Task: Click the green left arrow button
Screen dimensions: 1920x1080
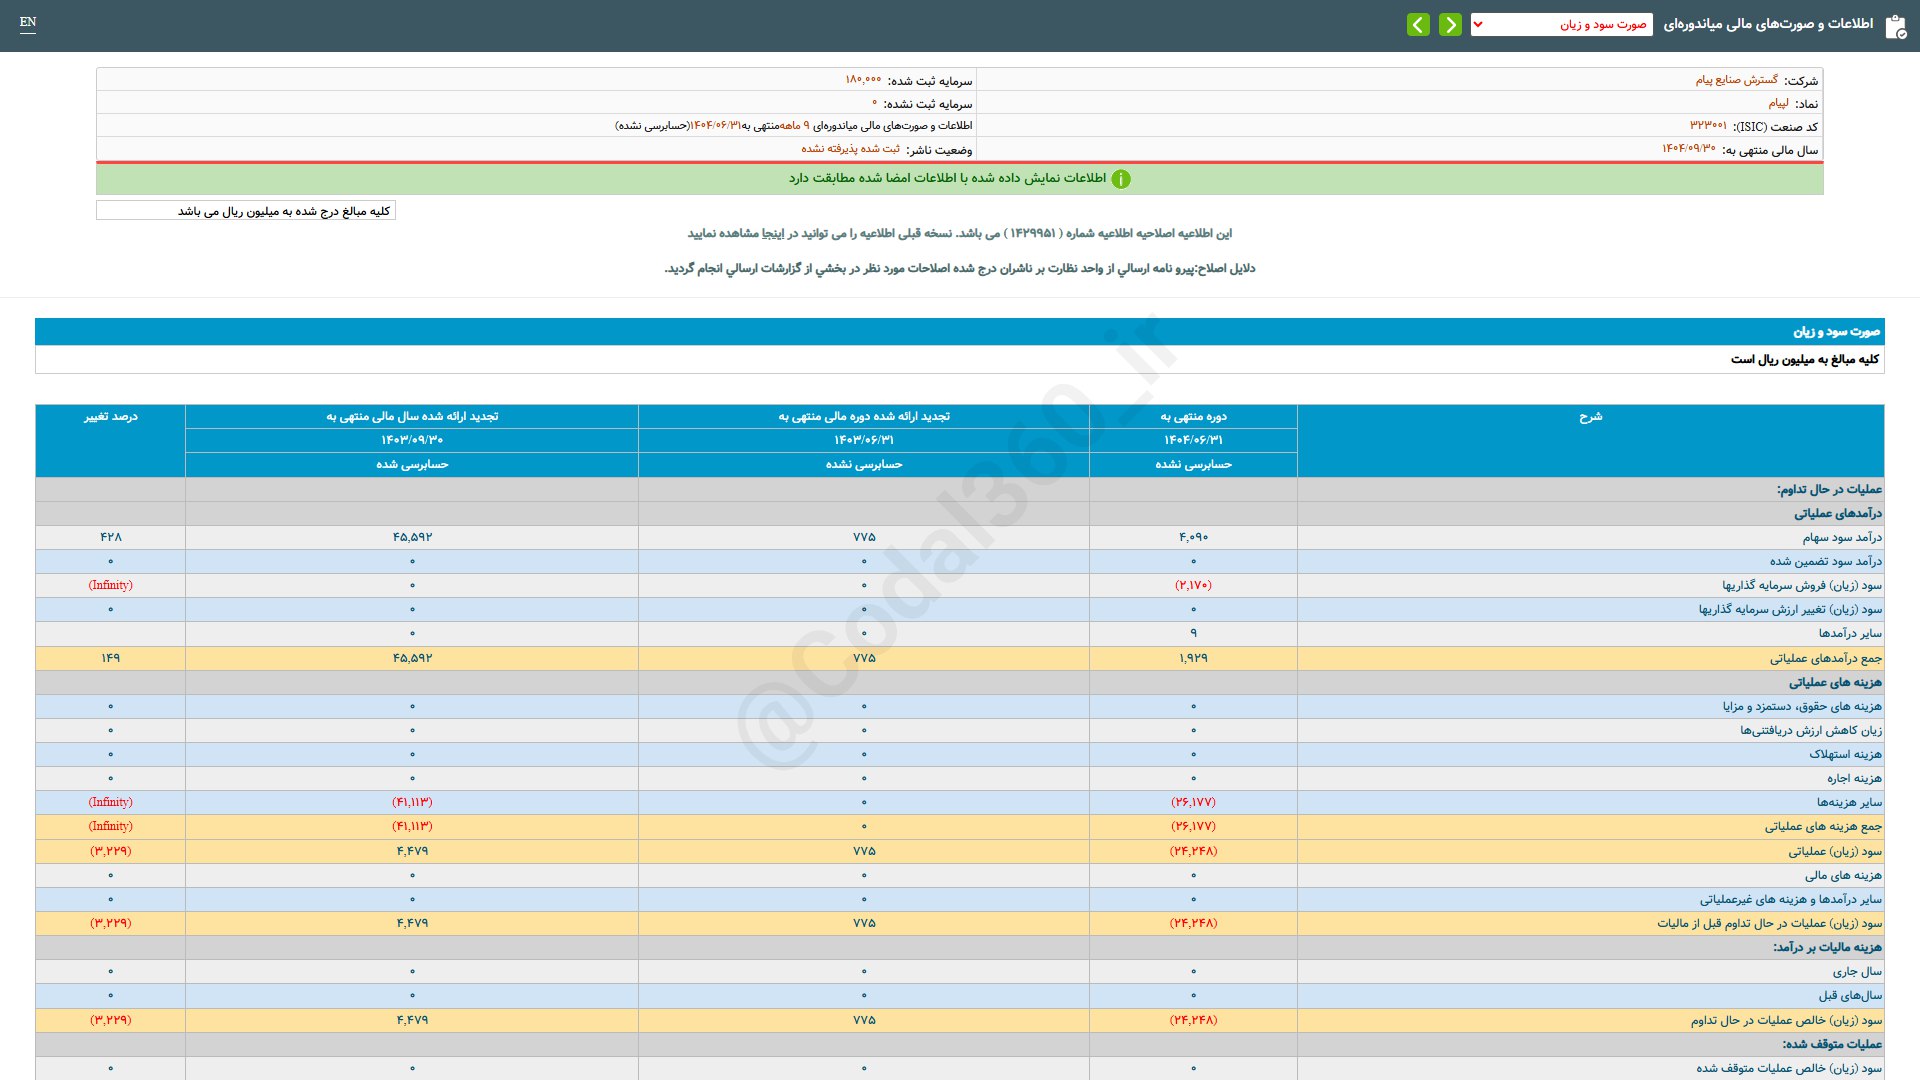Action: click(1418, 25)
